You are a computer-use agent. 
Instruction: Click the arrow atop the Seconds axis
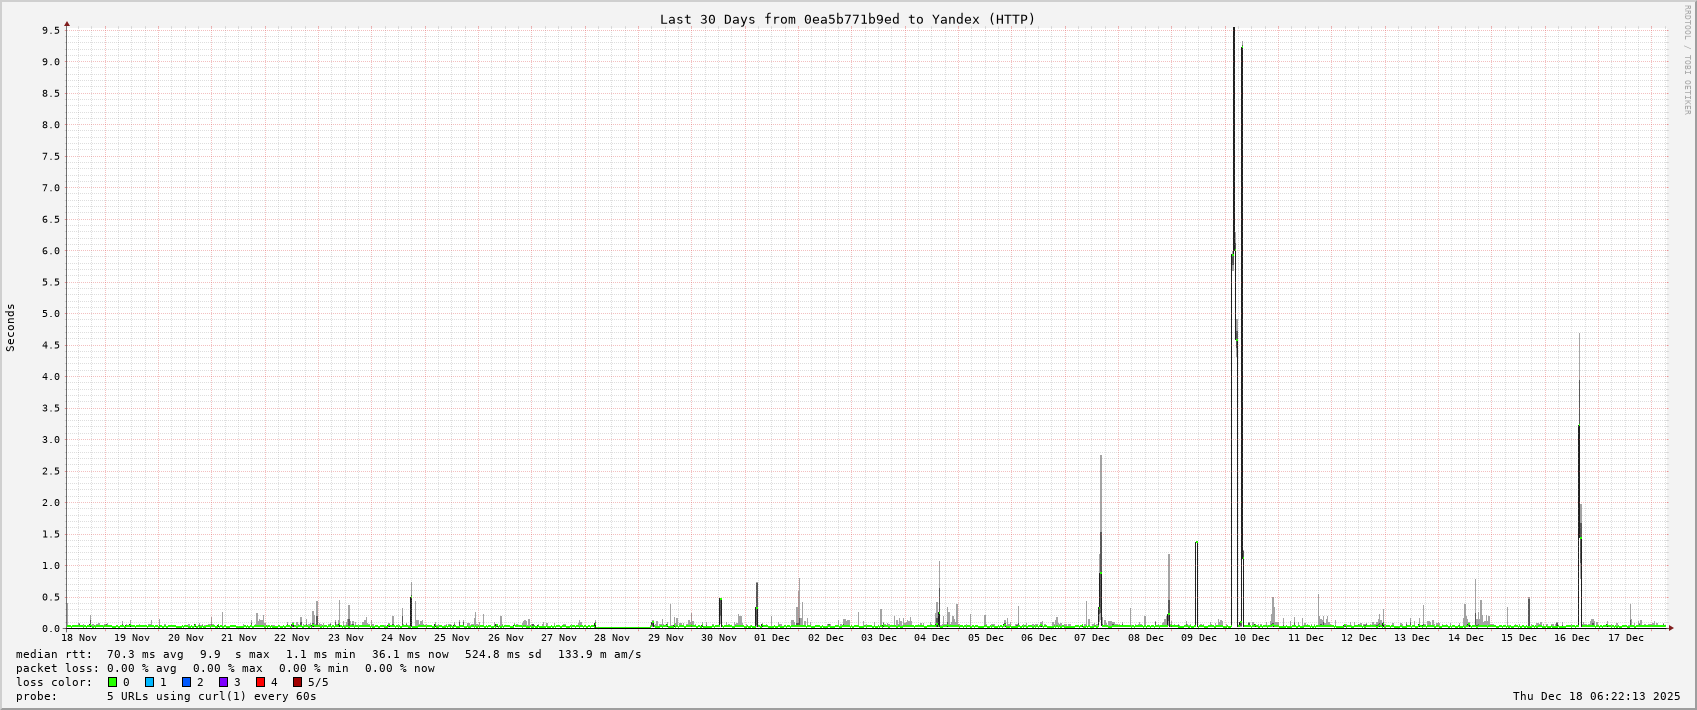67,23
